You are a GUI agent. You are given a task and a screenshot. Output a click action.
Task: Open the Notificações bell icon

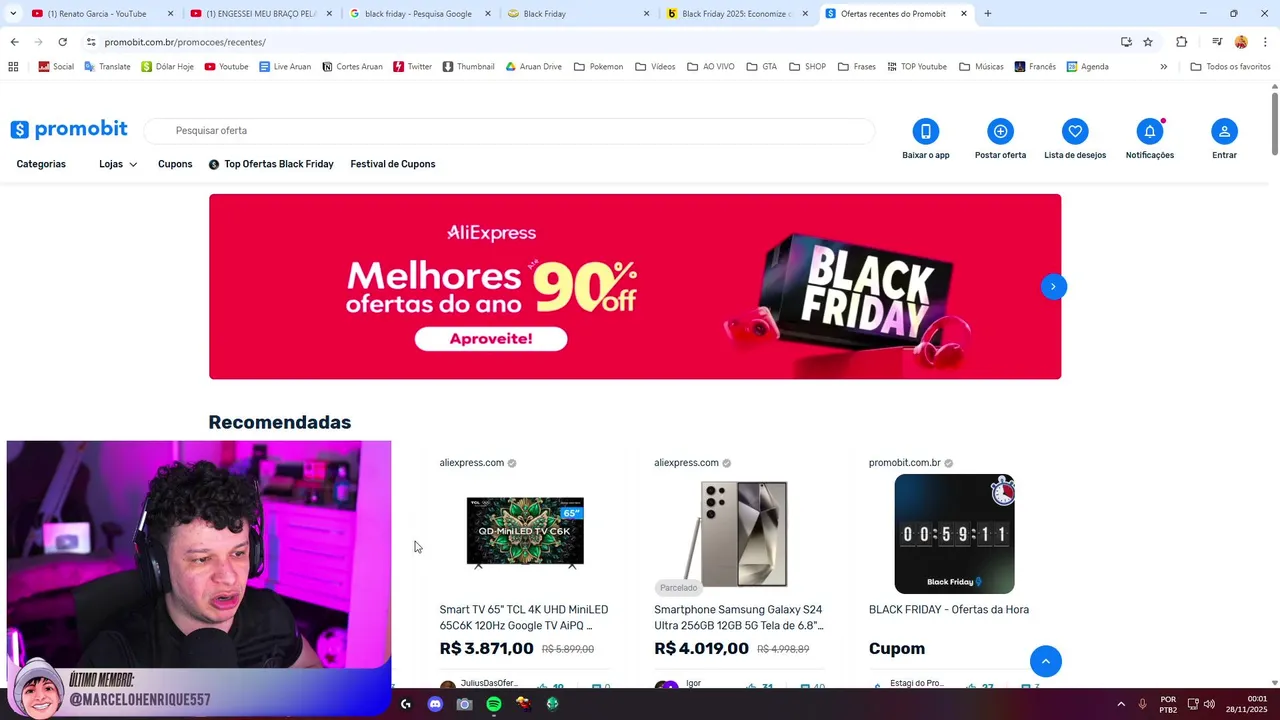1150,131
